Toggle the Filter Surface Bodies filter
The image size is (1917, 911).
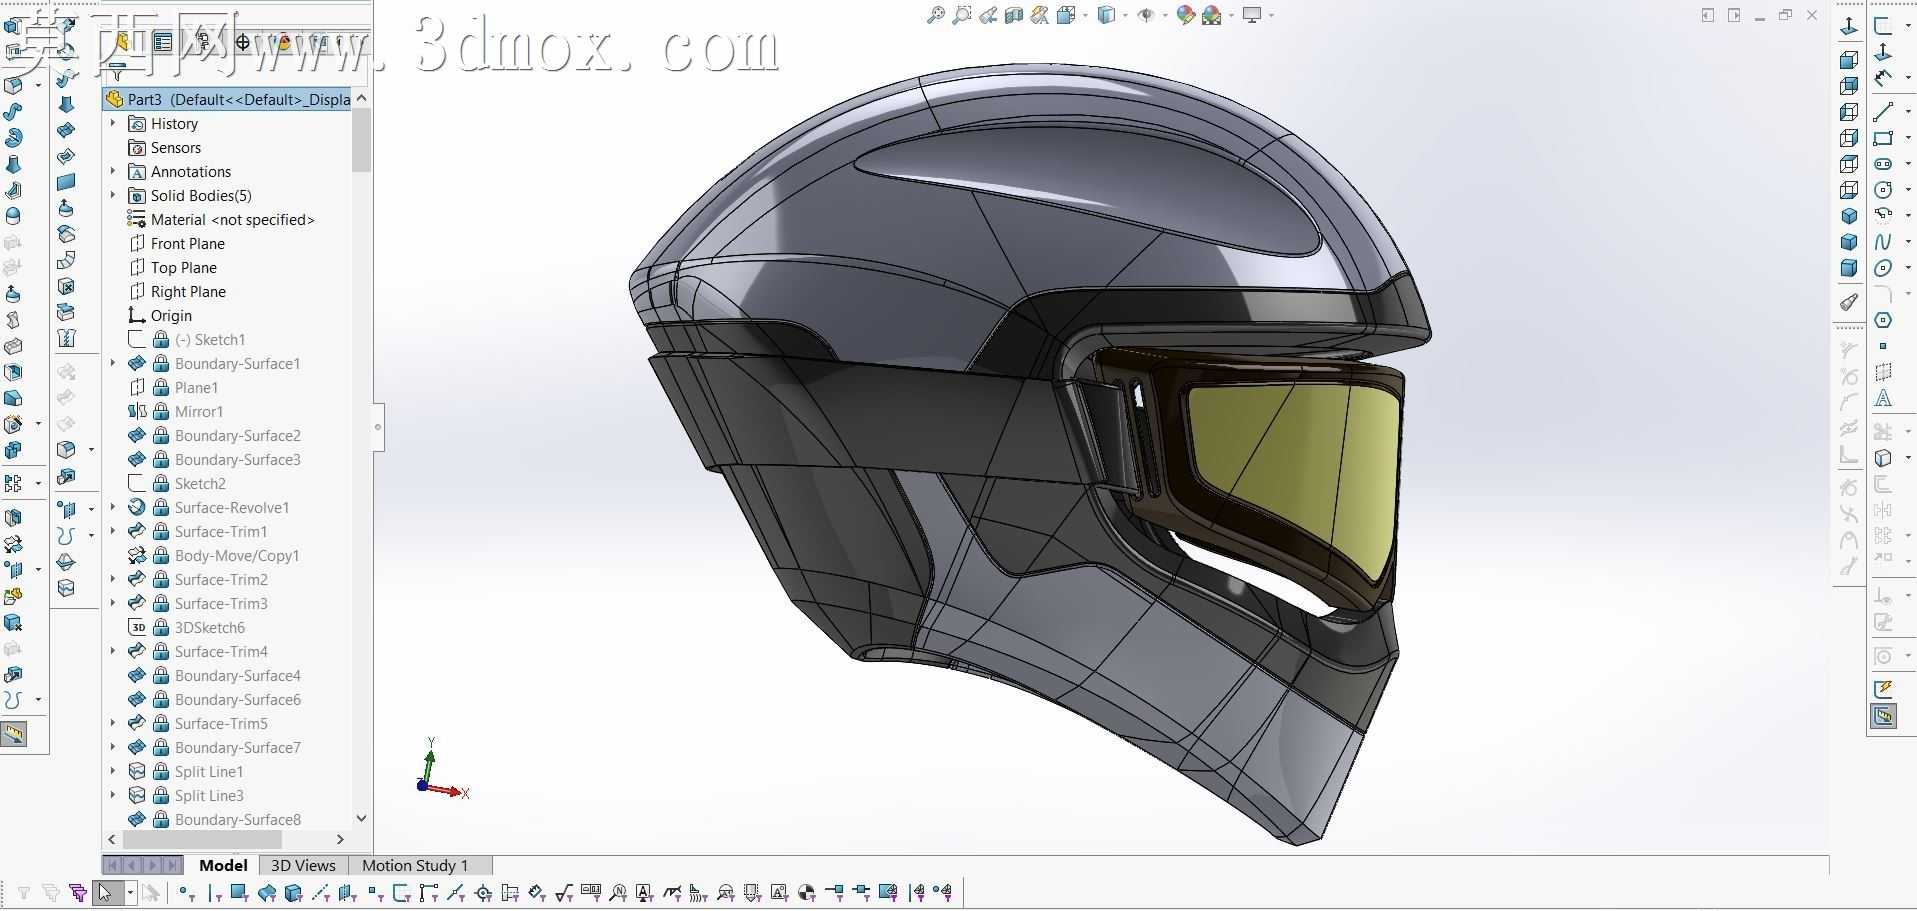click(x=267, y=892)
